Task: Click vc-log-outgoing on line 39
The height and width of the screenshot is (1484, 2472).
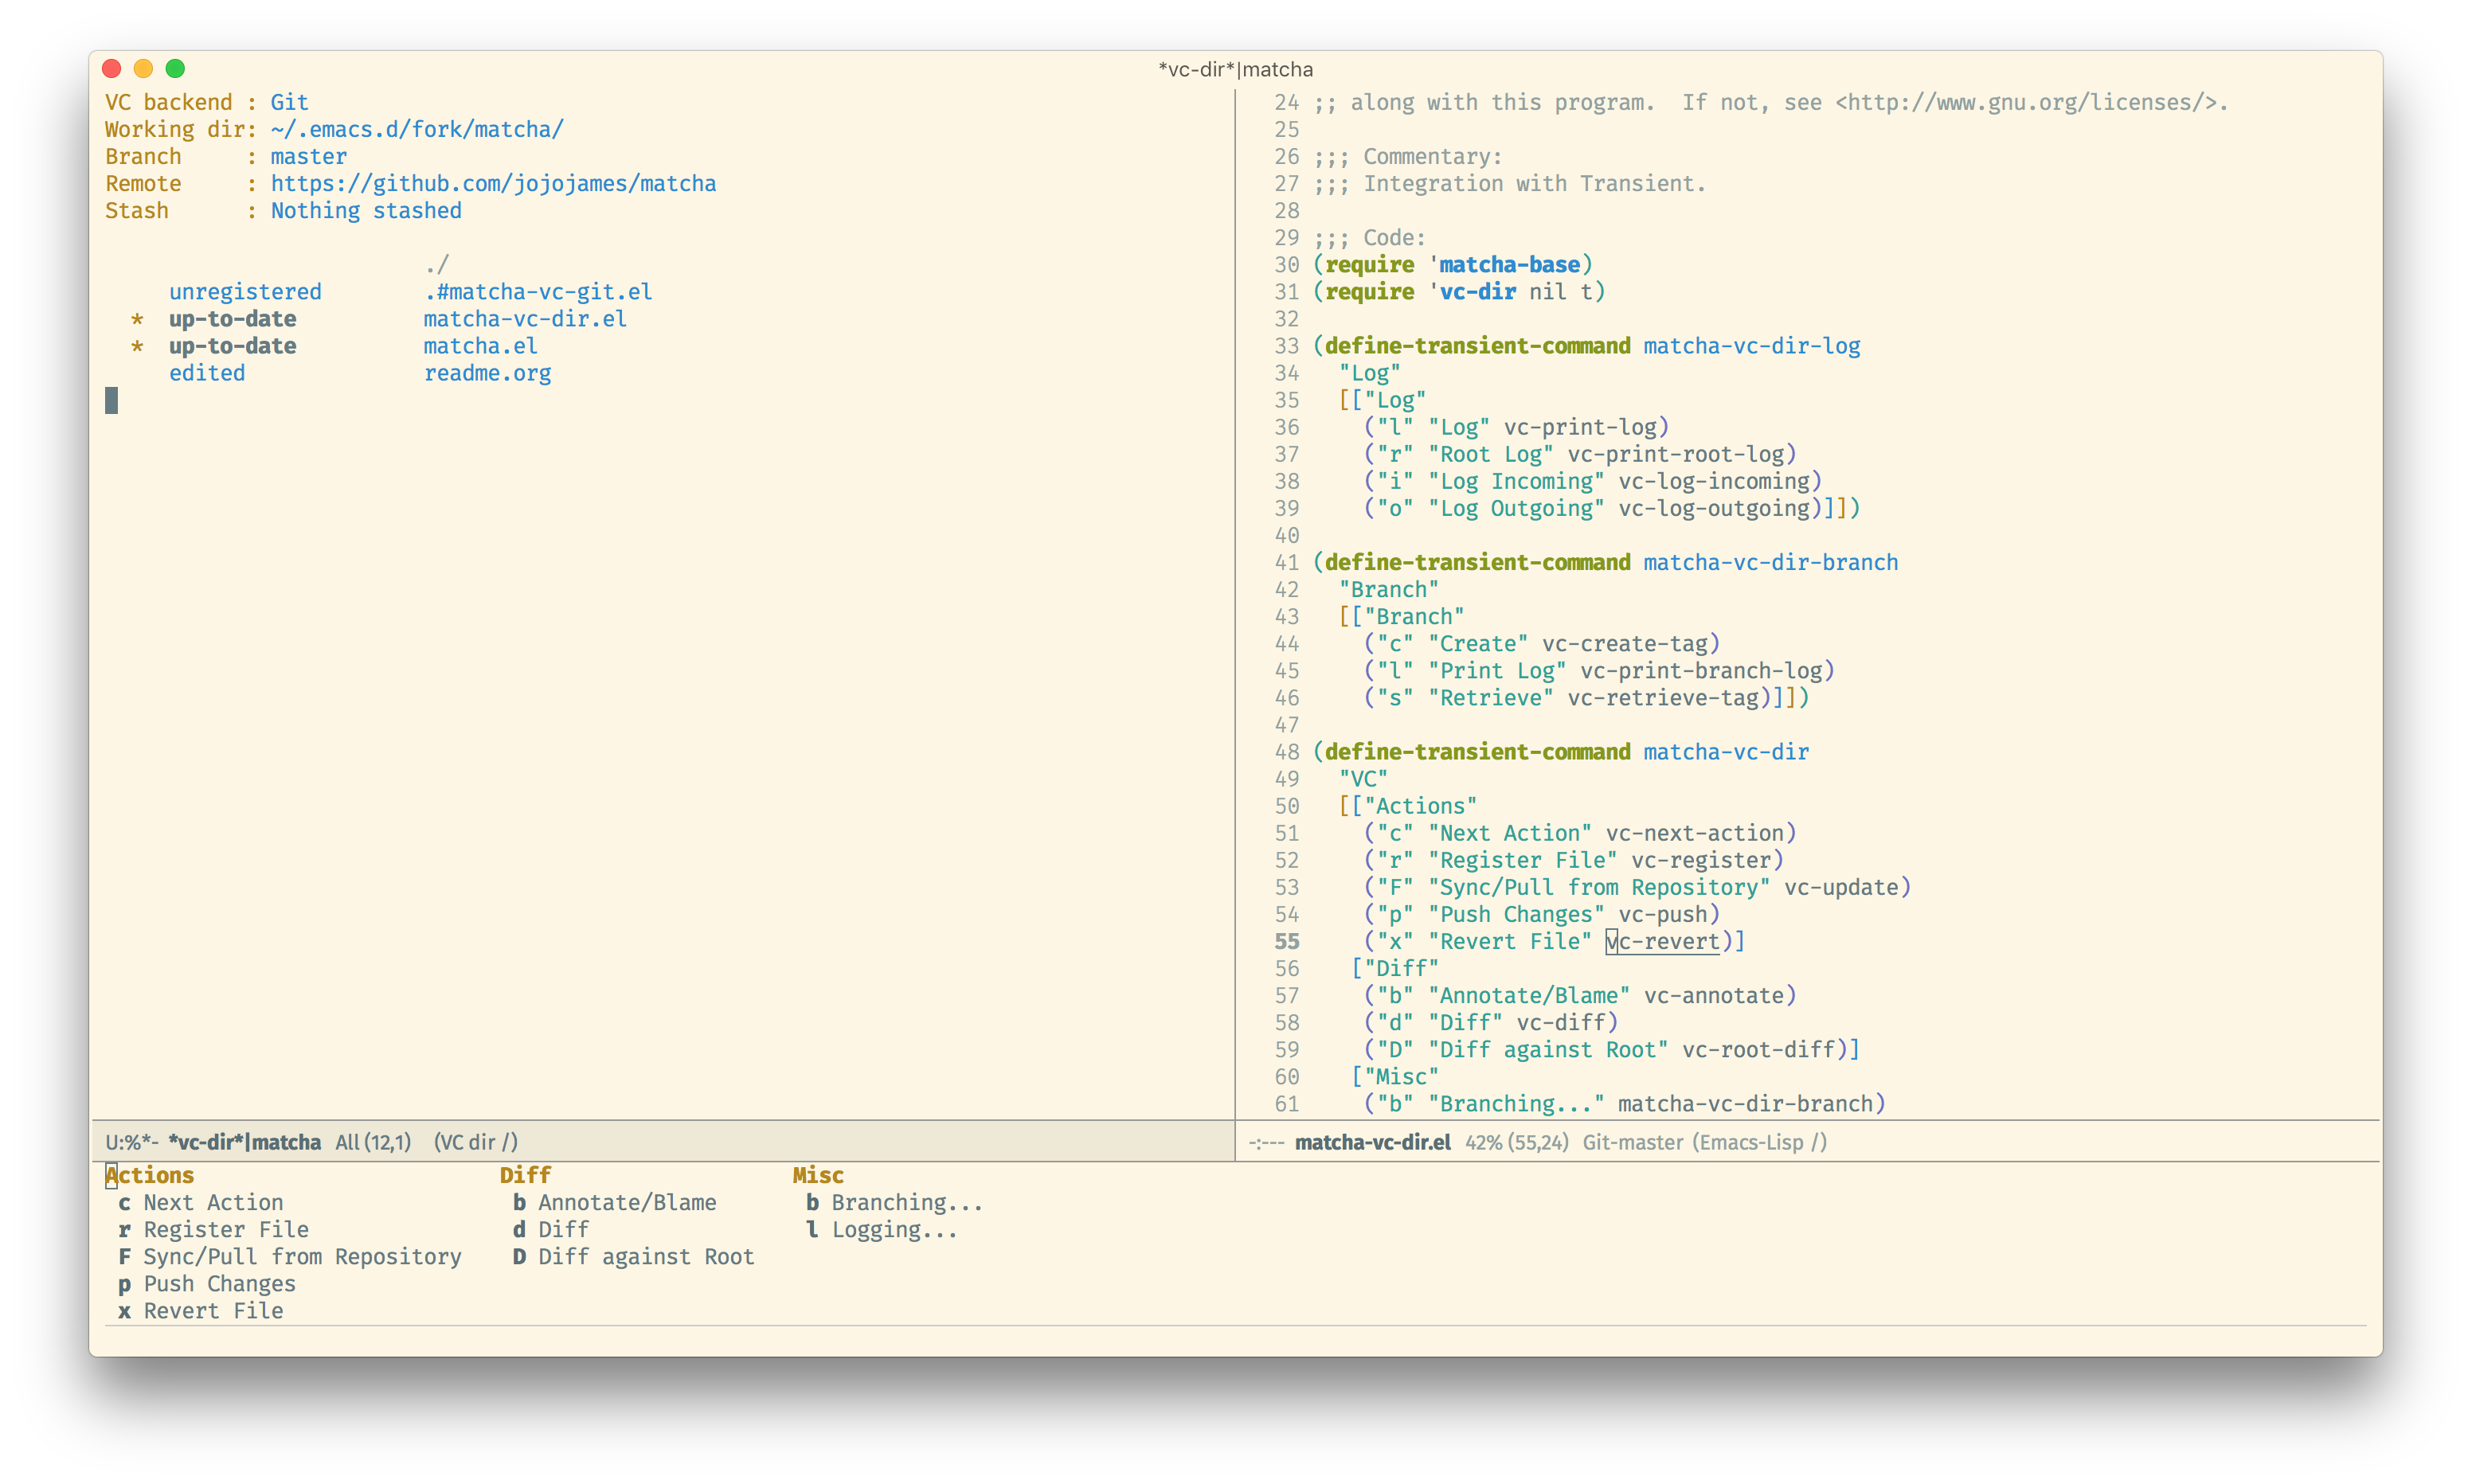Action: coord(1713,509)
